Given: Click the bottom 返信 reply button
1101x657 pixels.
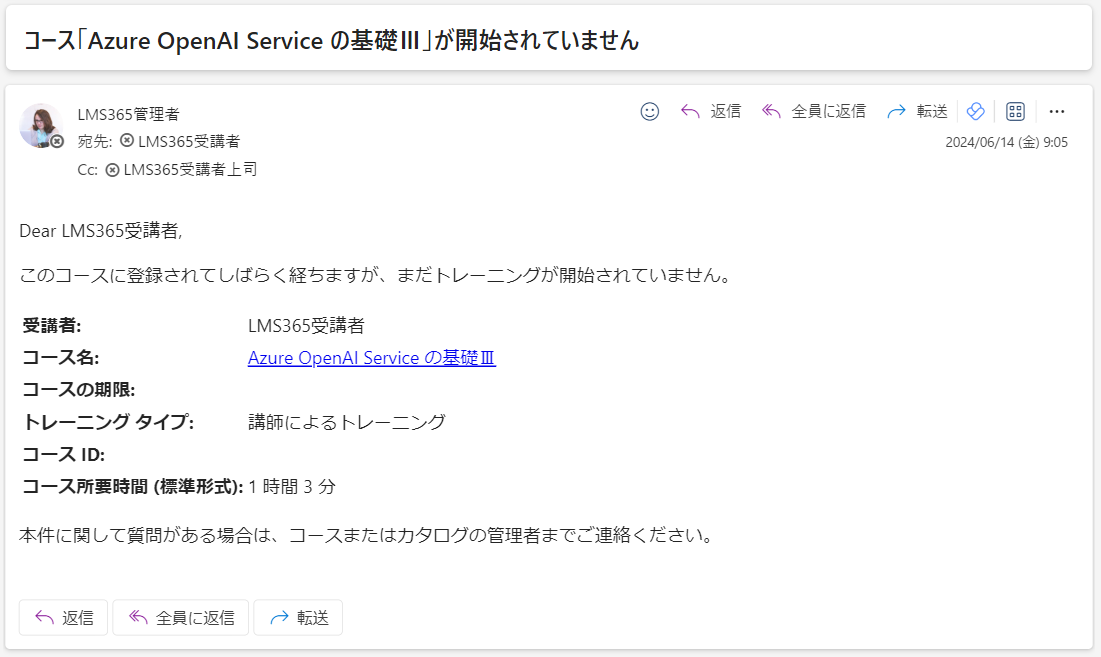Looking at the screenshot, I should (x=63, y=618).
